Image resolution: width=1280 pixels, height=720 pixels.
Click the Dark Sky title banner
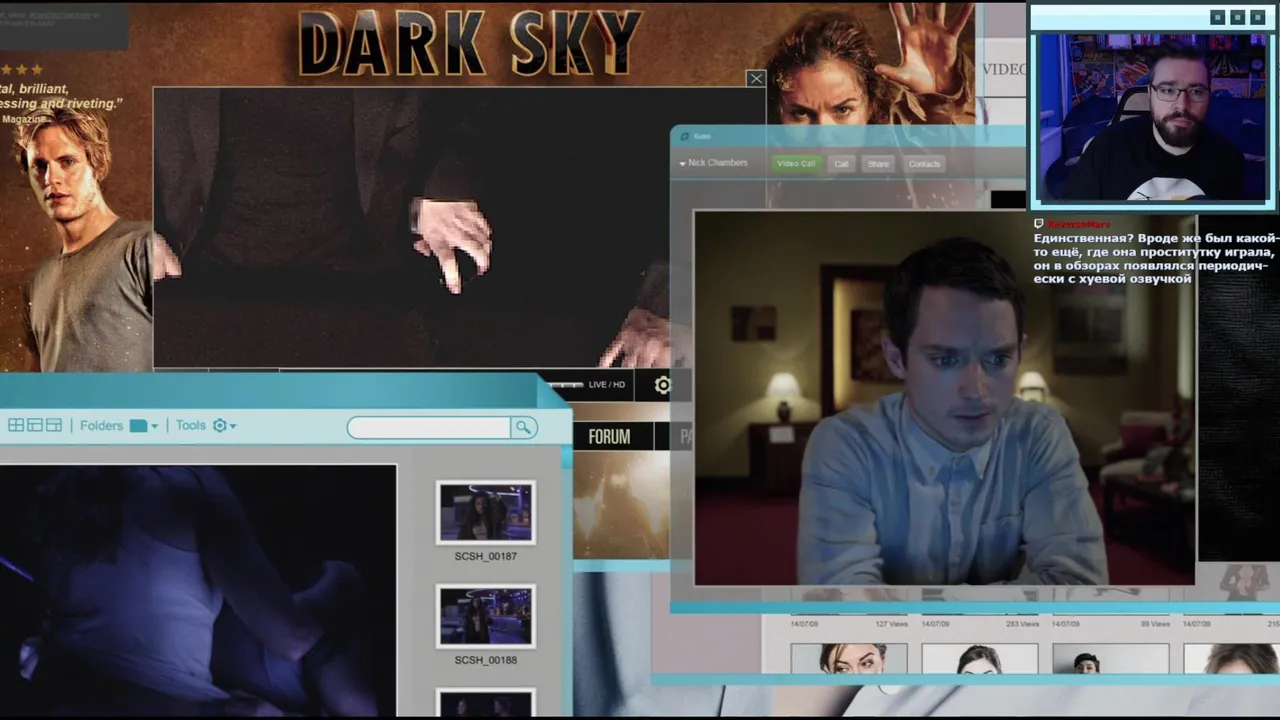470,45
